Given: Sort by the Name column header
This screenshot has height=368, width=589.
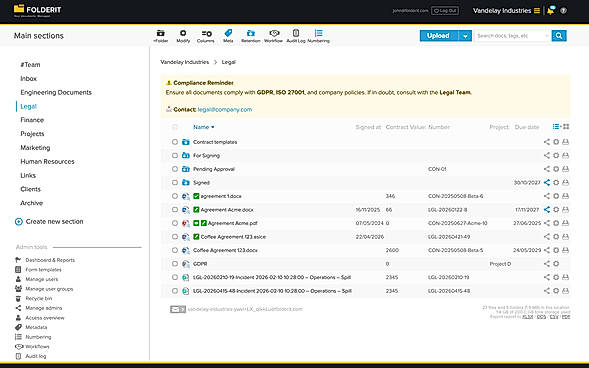Looking at the screenshot, I should tap(204, 127).
